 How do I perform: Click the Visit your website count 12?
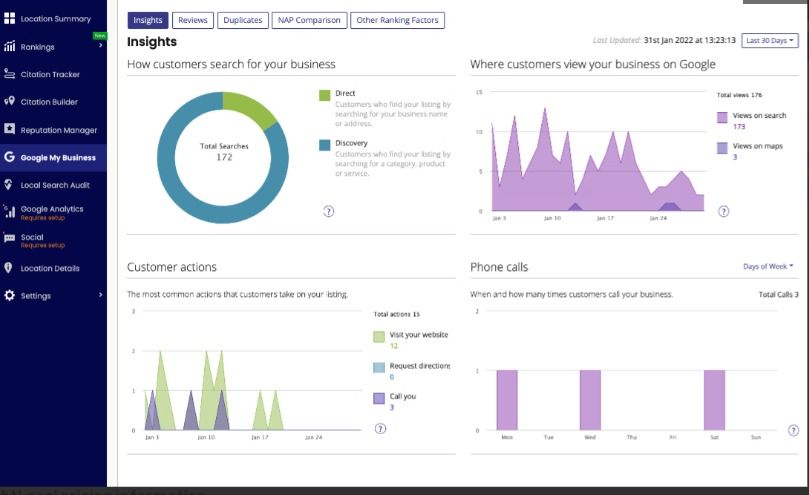pos(394,346)
